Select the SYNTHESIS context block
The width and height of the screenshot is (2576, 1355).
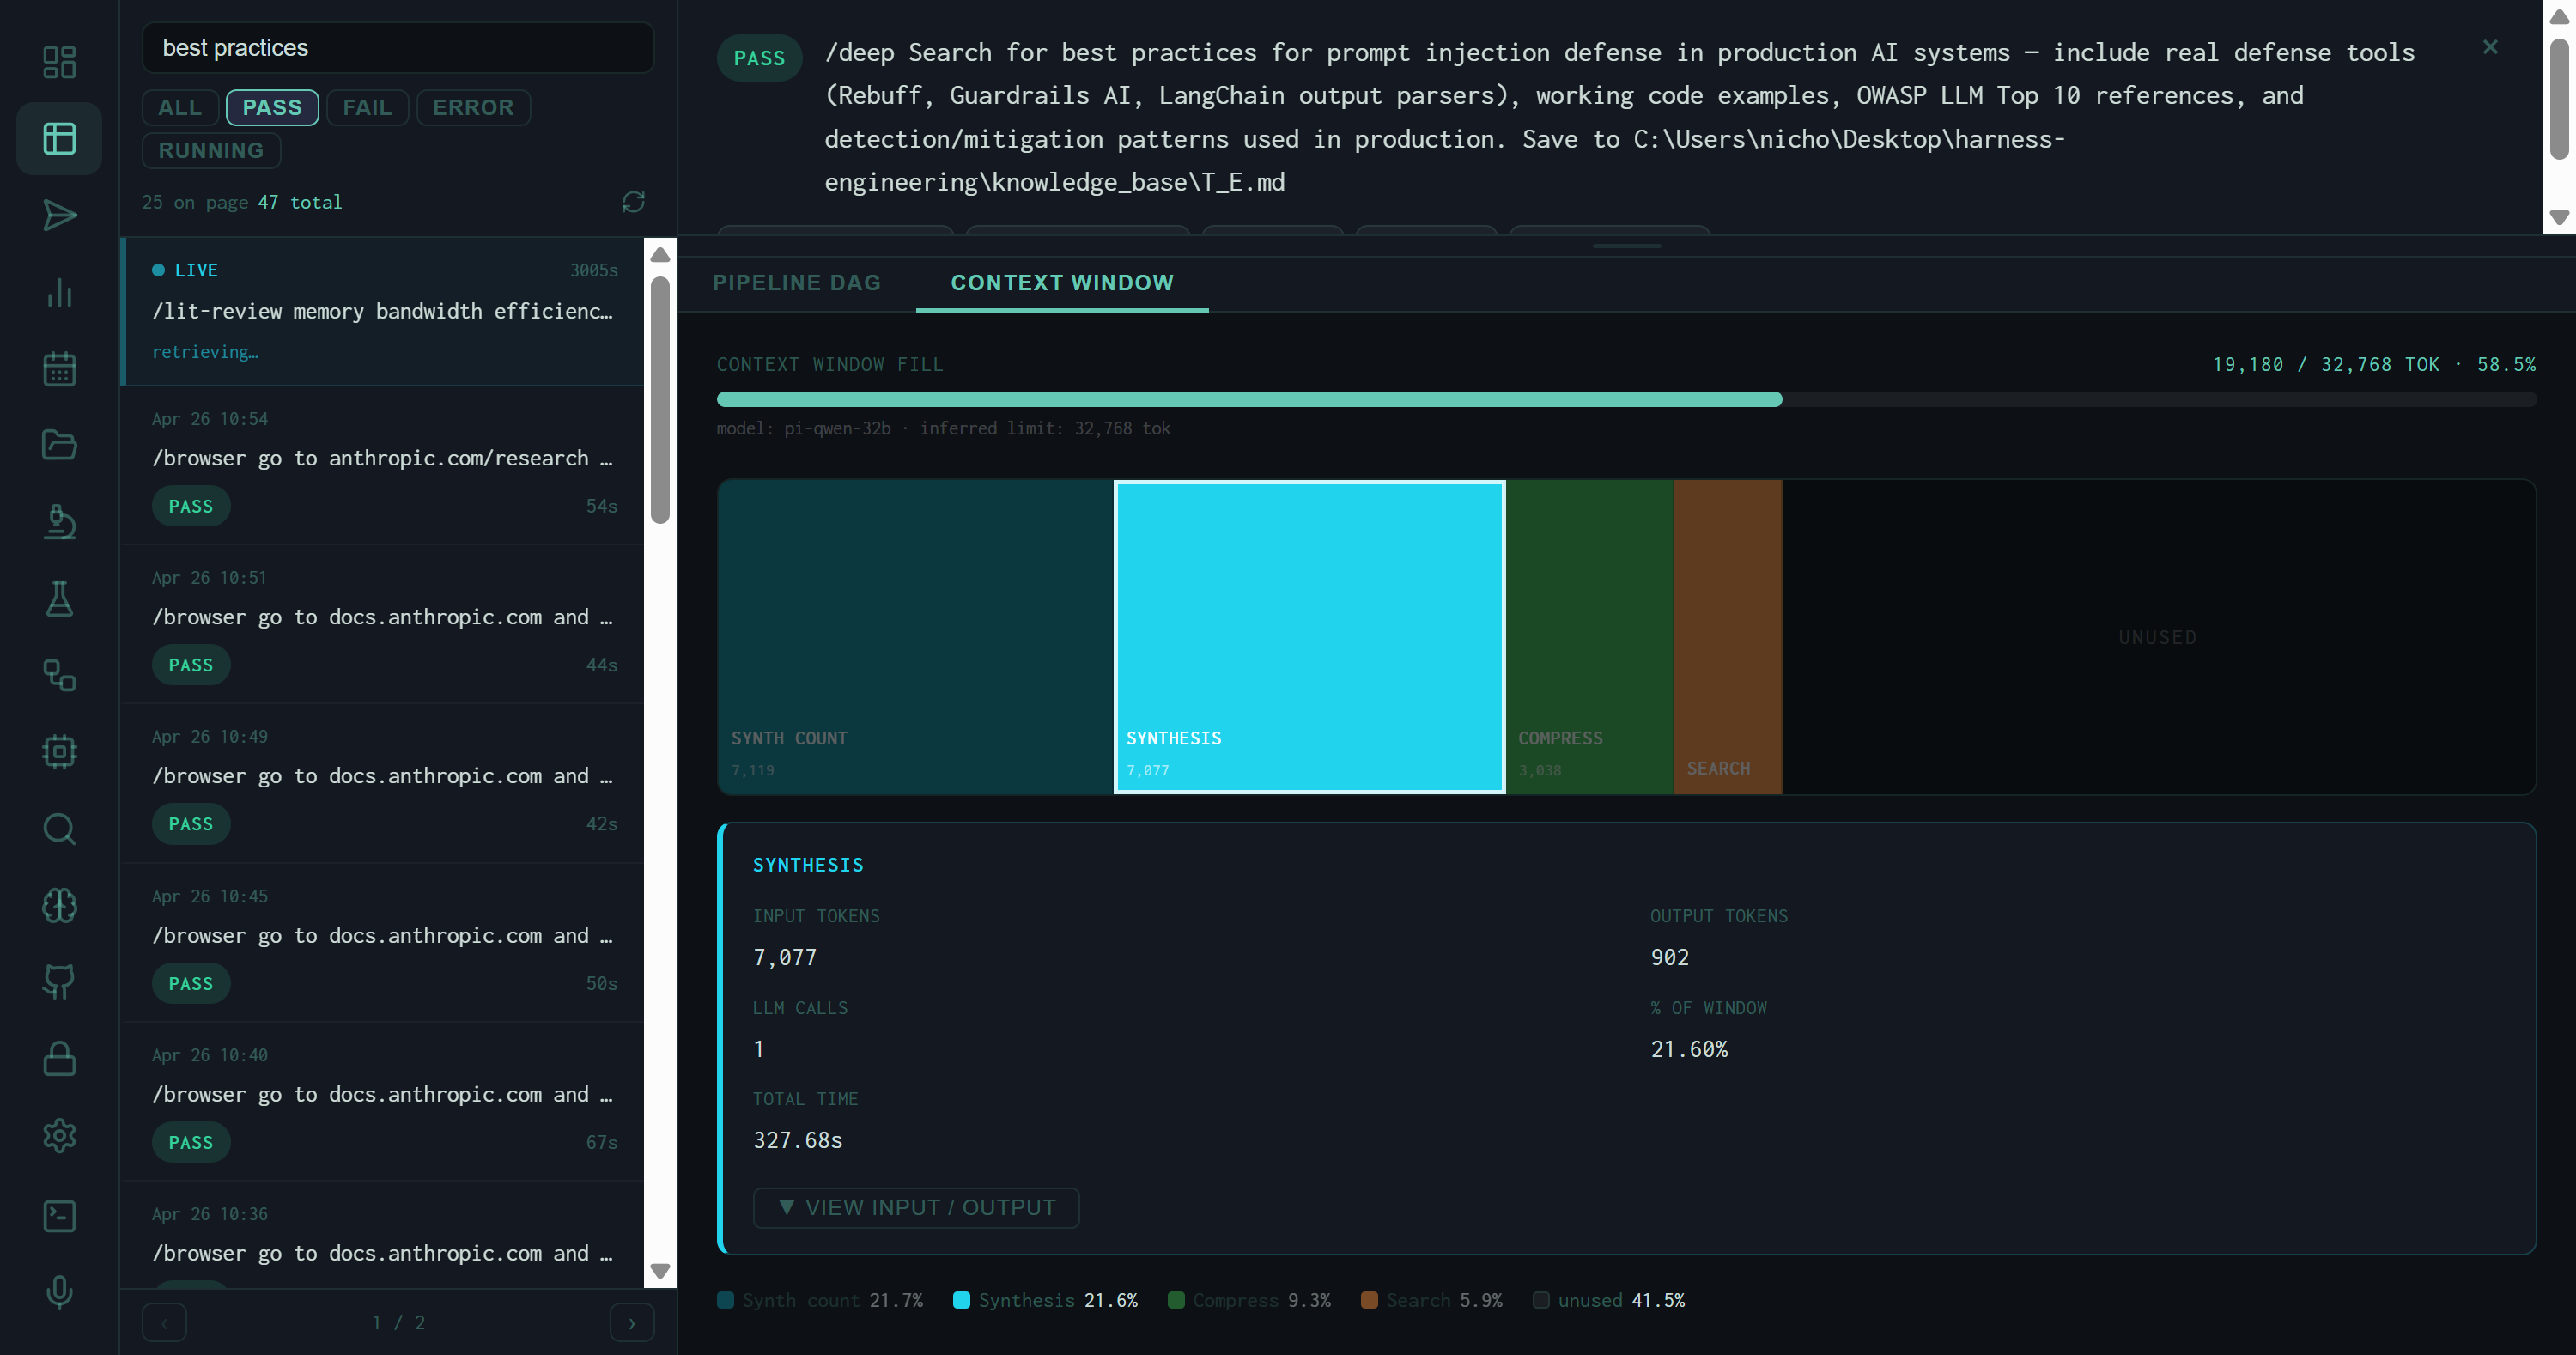point(1309,637)
